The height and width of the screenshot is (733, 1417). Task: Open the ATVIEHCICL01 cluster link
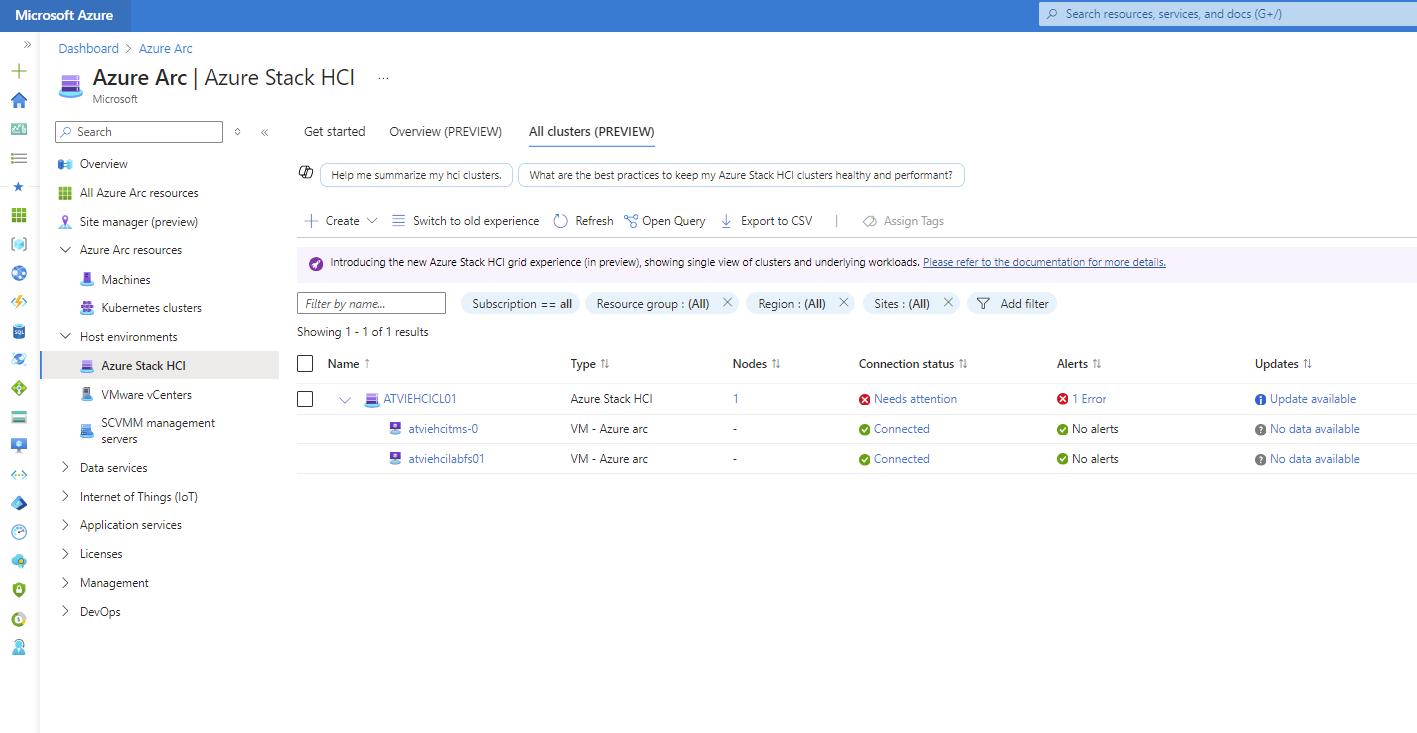pyautogui.click(x=420, y=399)
